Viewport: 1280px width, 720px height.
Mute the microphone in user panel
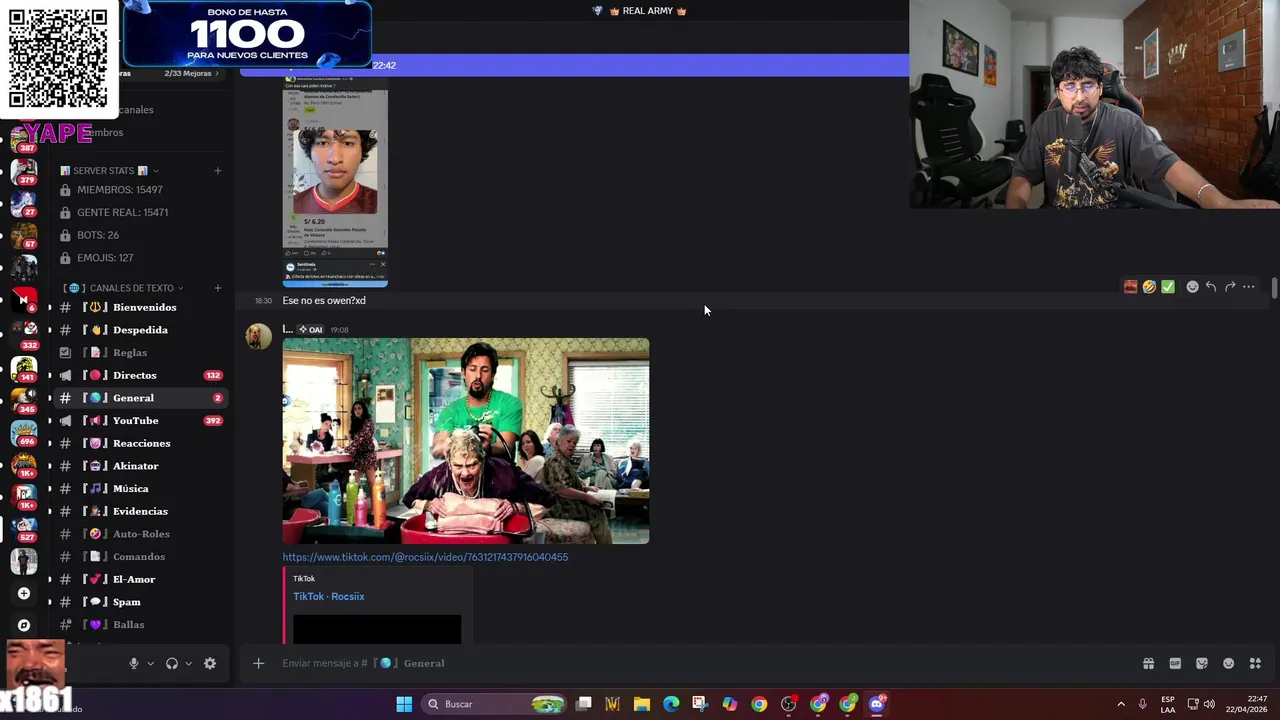pos(134,663)
